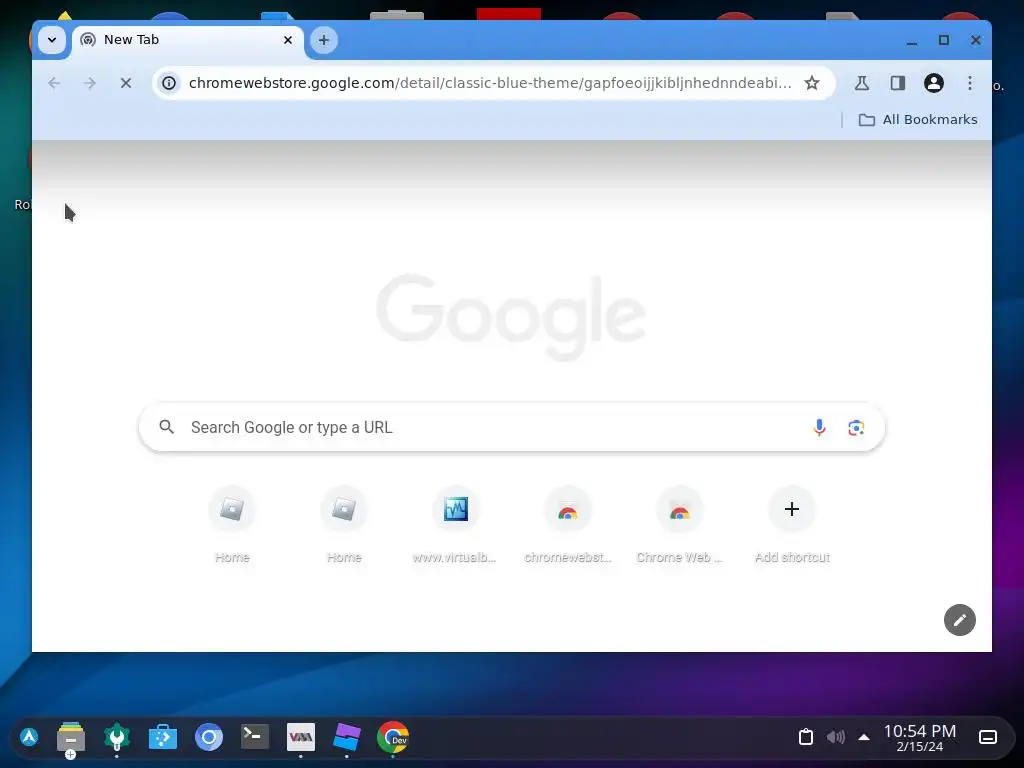Maximize the Chrome window

point(944,40)
